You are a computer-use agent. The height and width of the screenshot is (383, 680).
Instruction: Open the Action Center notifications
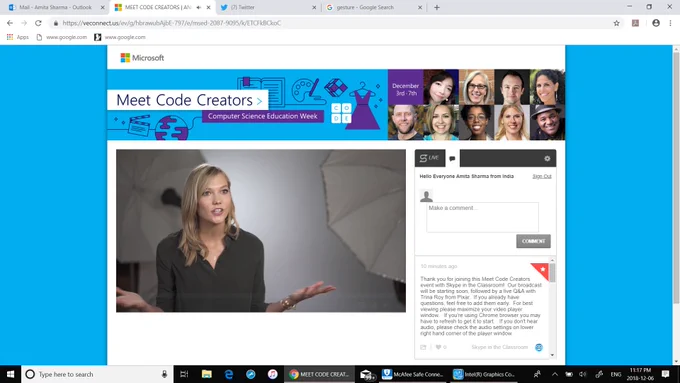pyautogui.click(x=666, y=374)
